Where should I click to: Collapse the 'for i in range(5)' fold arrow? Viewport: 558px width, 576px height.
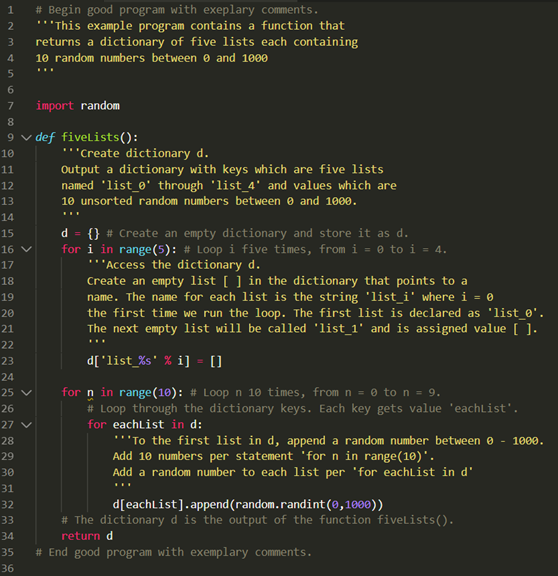26,249
